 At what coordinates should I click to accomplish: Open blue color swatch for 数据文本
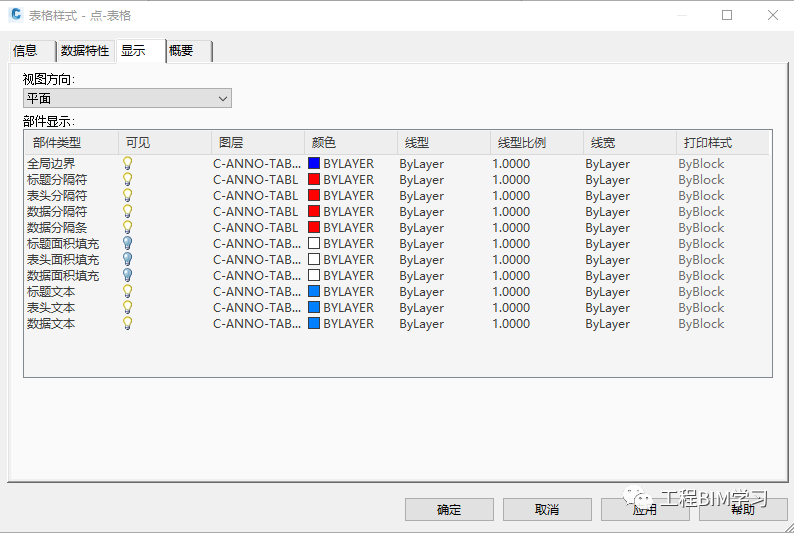point(314,323)
